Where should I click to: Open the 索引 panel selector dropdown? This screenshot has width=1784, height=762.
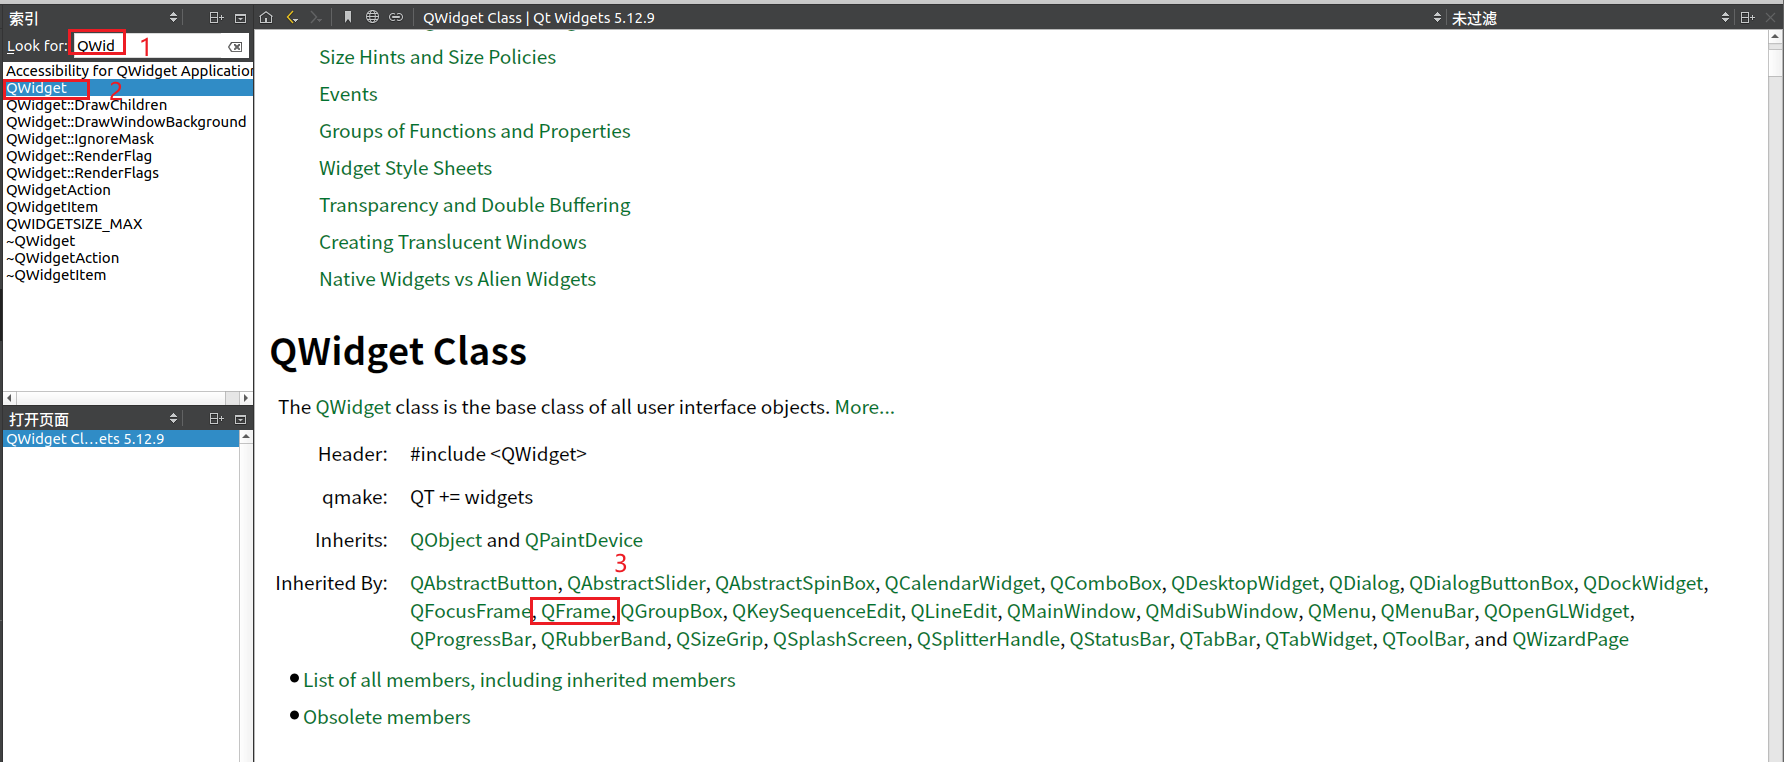pos(173,18)
